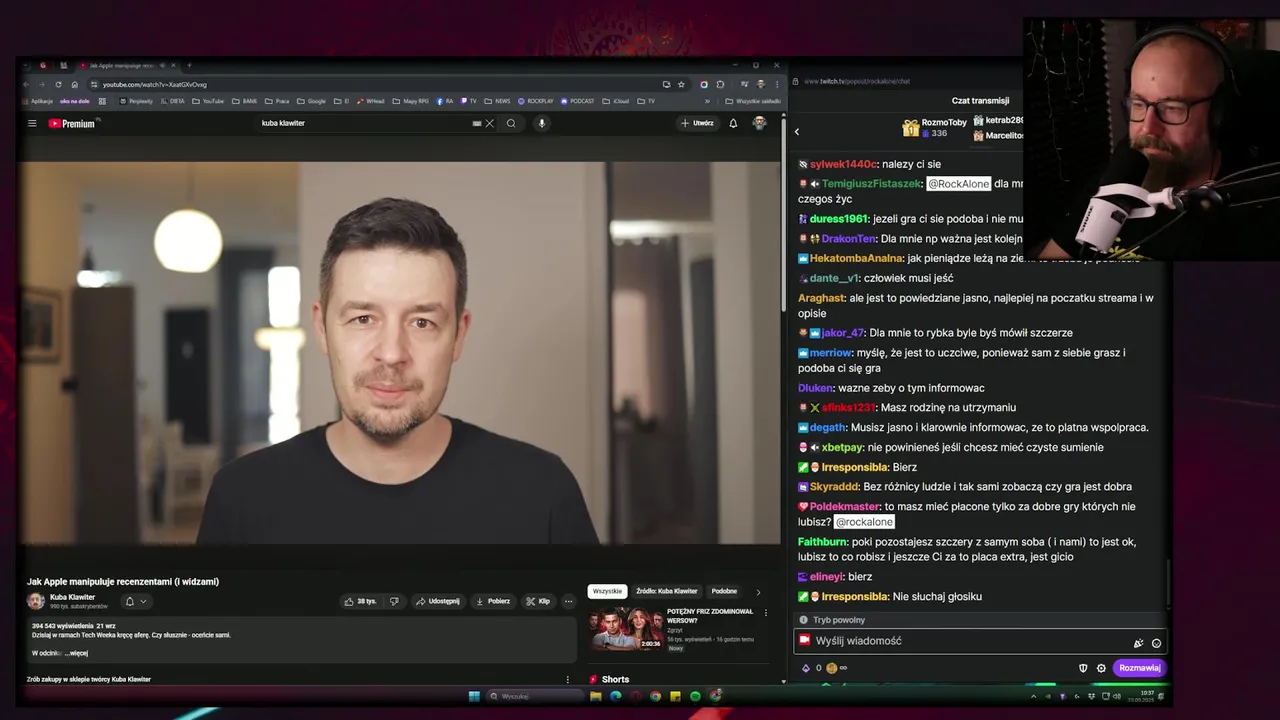Open options for creator shop section
The image size is (1280, 720).
coord(568,679)
